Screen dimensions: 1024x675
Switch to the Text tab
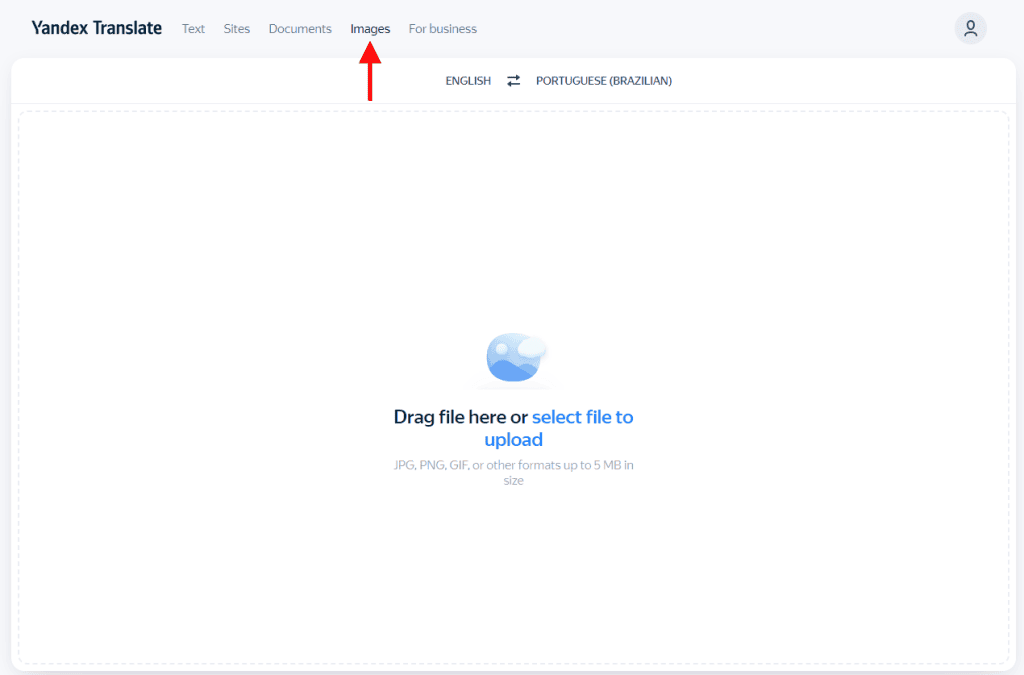pos(193,29)
